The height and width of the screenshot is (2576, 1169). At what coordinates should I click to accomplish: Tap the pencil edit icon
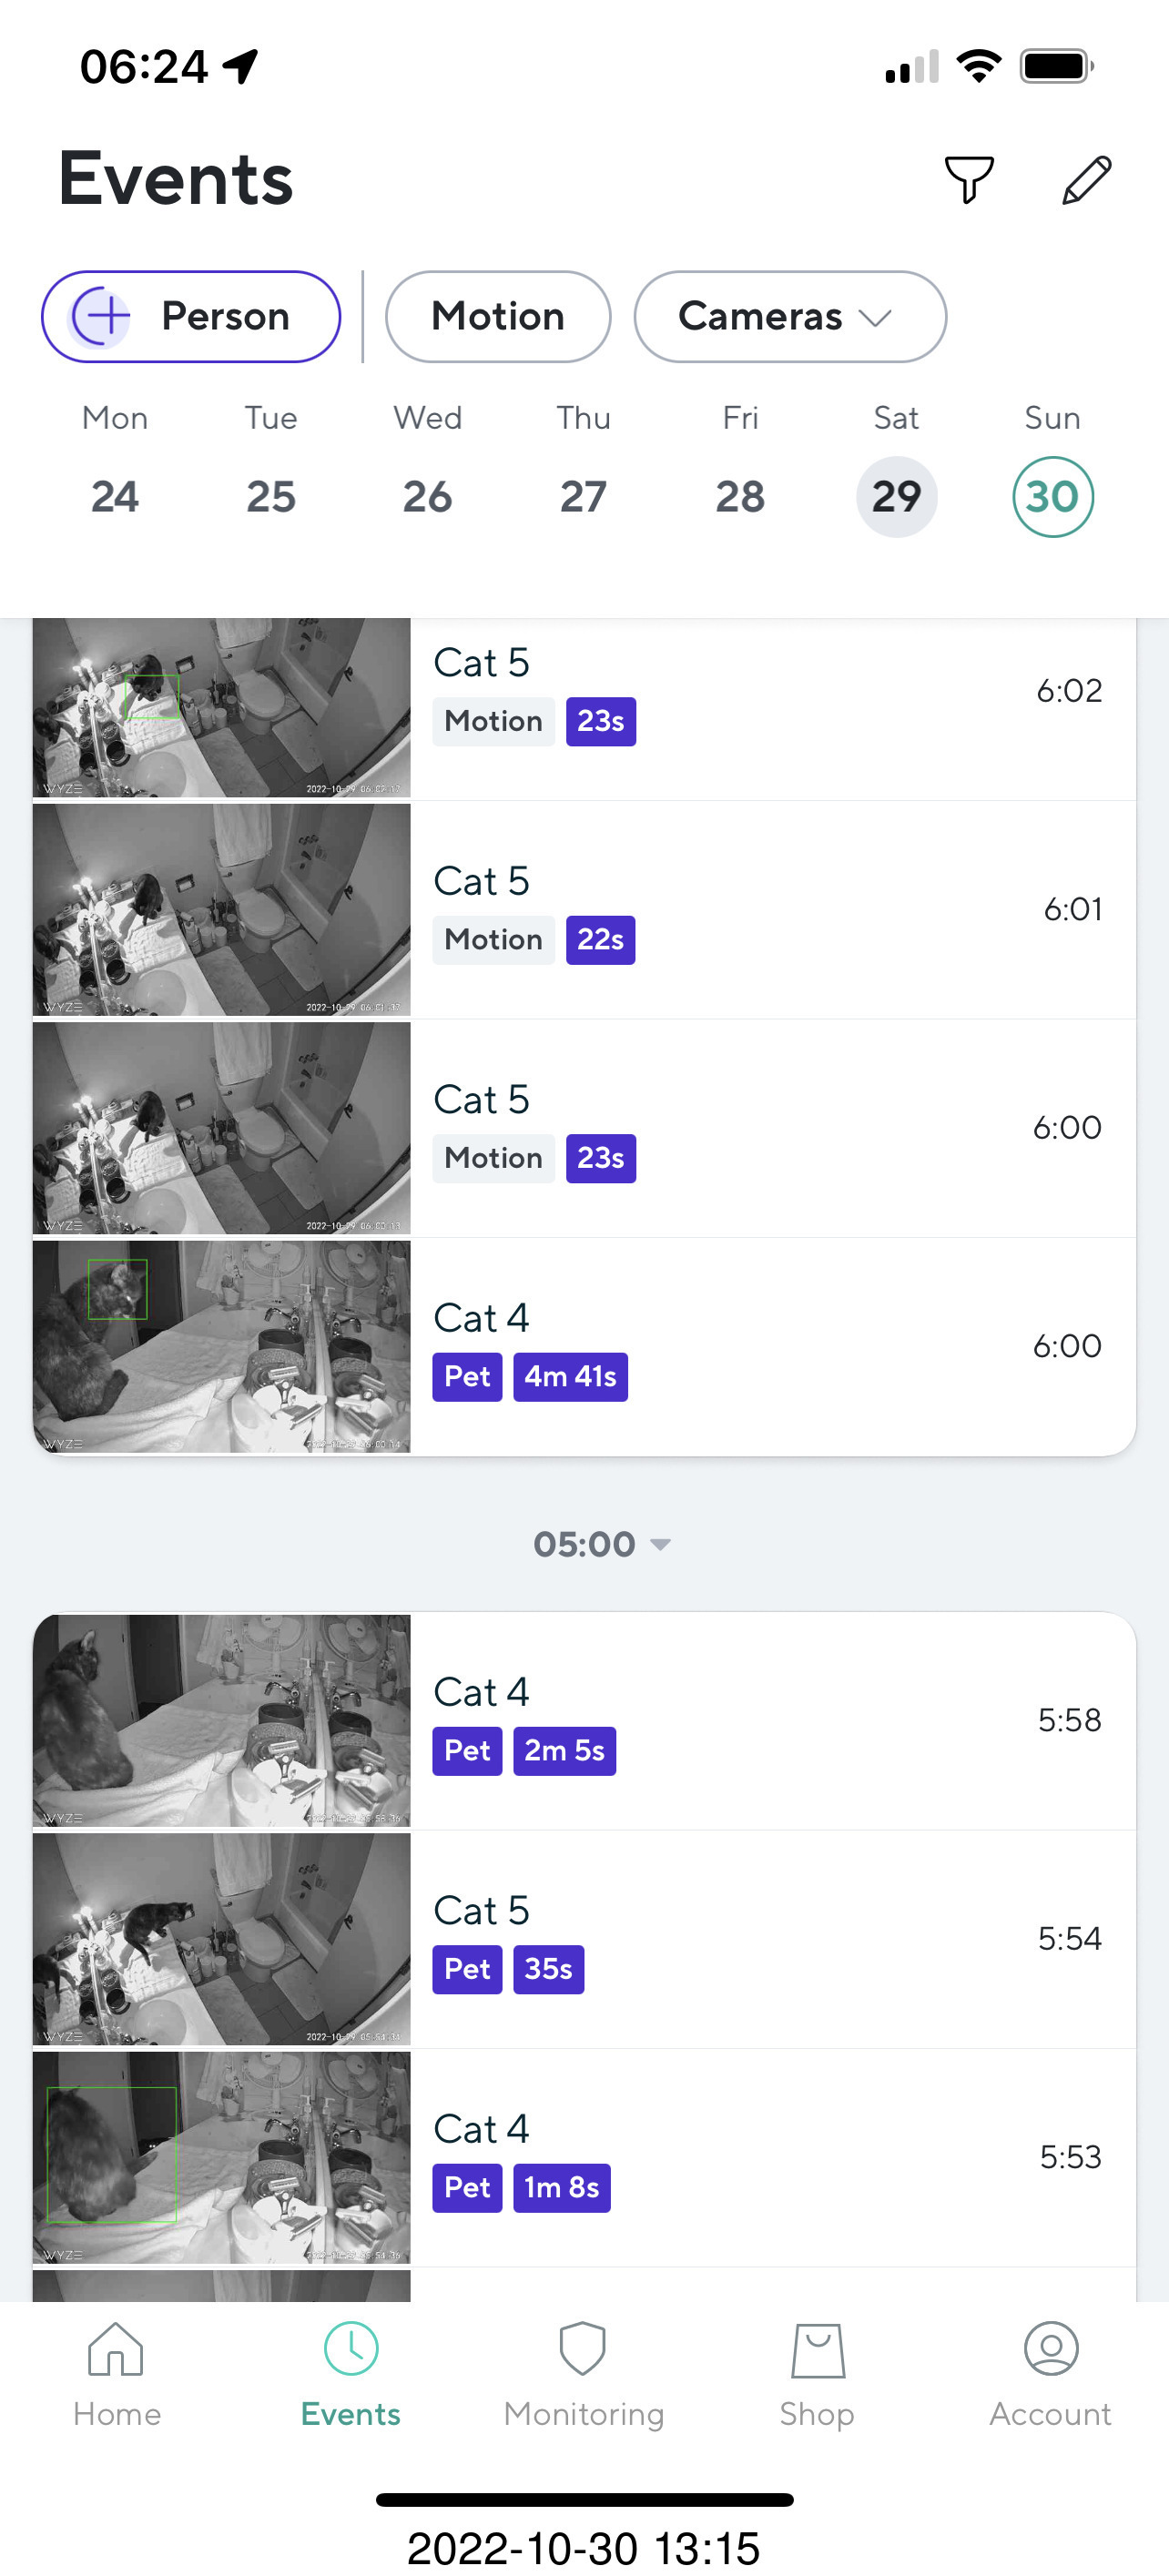click(x=1086, y=180)
